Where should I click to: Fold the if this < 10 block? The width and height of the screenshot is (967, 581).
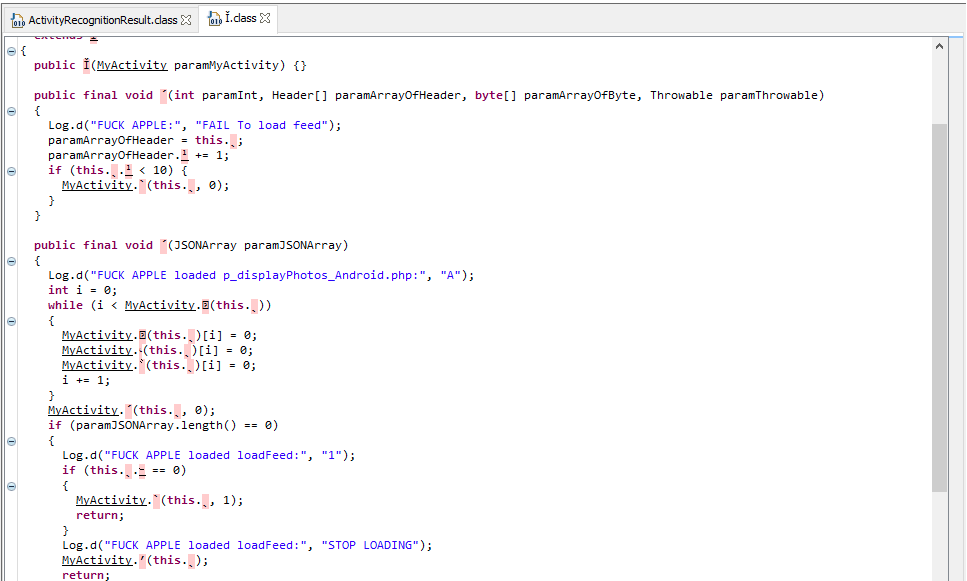[x=11, y=171]
